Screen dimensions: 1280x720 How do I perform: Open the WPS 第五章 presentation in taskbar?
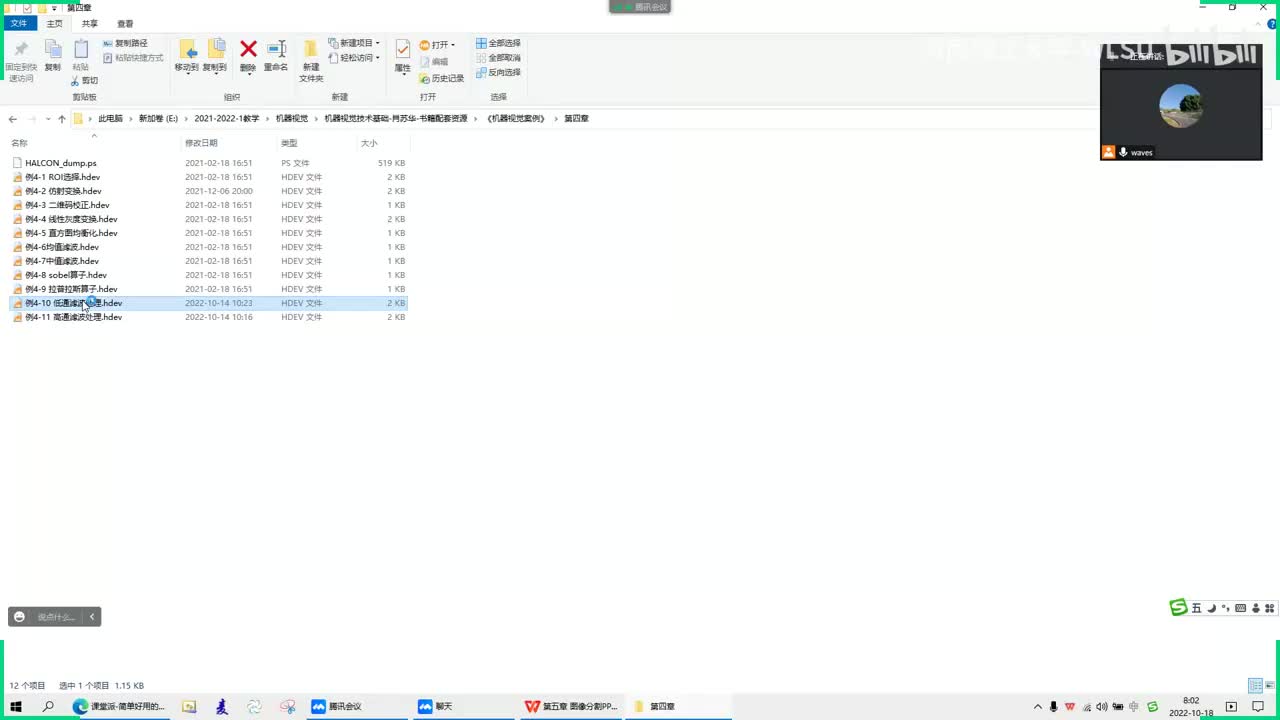click(x=573, y=706)
